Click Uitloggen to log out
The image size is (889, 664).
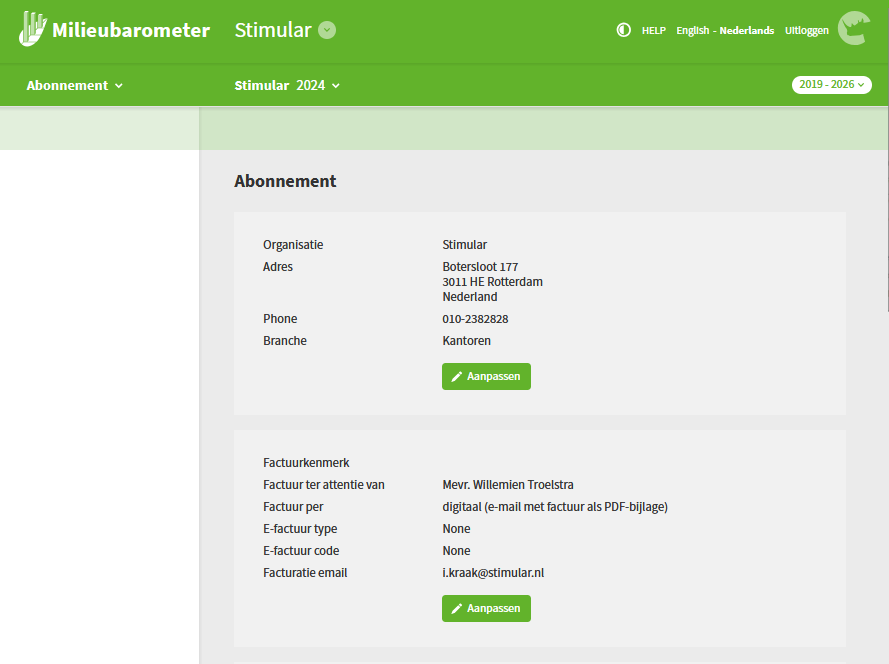coord(806,31)
